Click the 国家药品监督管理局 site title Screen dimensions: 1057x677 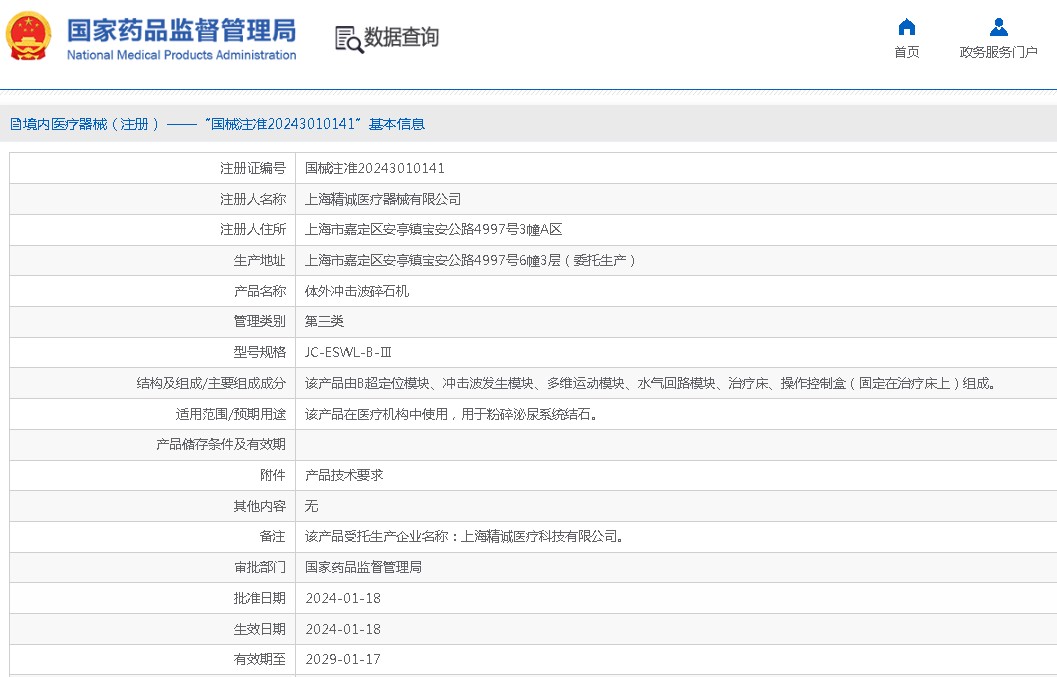181,30
